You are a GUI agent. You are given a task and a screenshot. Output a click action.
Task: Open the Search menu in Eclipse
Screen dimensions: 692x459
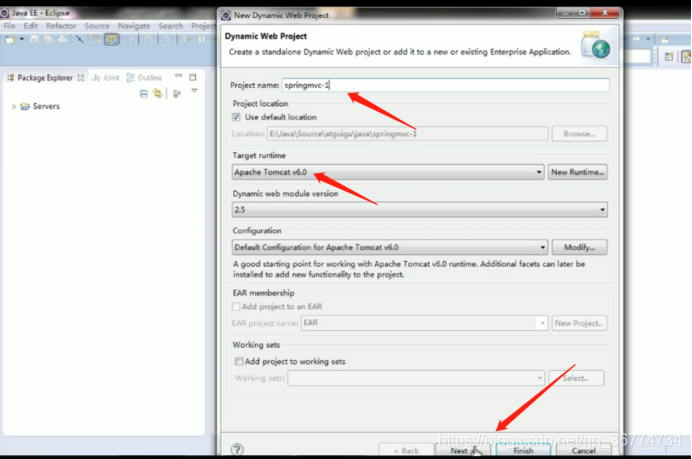click(170, 26)
